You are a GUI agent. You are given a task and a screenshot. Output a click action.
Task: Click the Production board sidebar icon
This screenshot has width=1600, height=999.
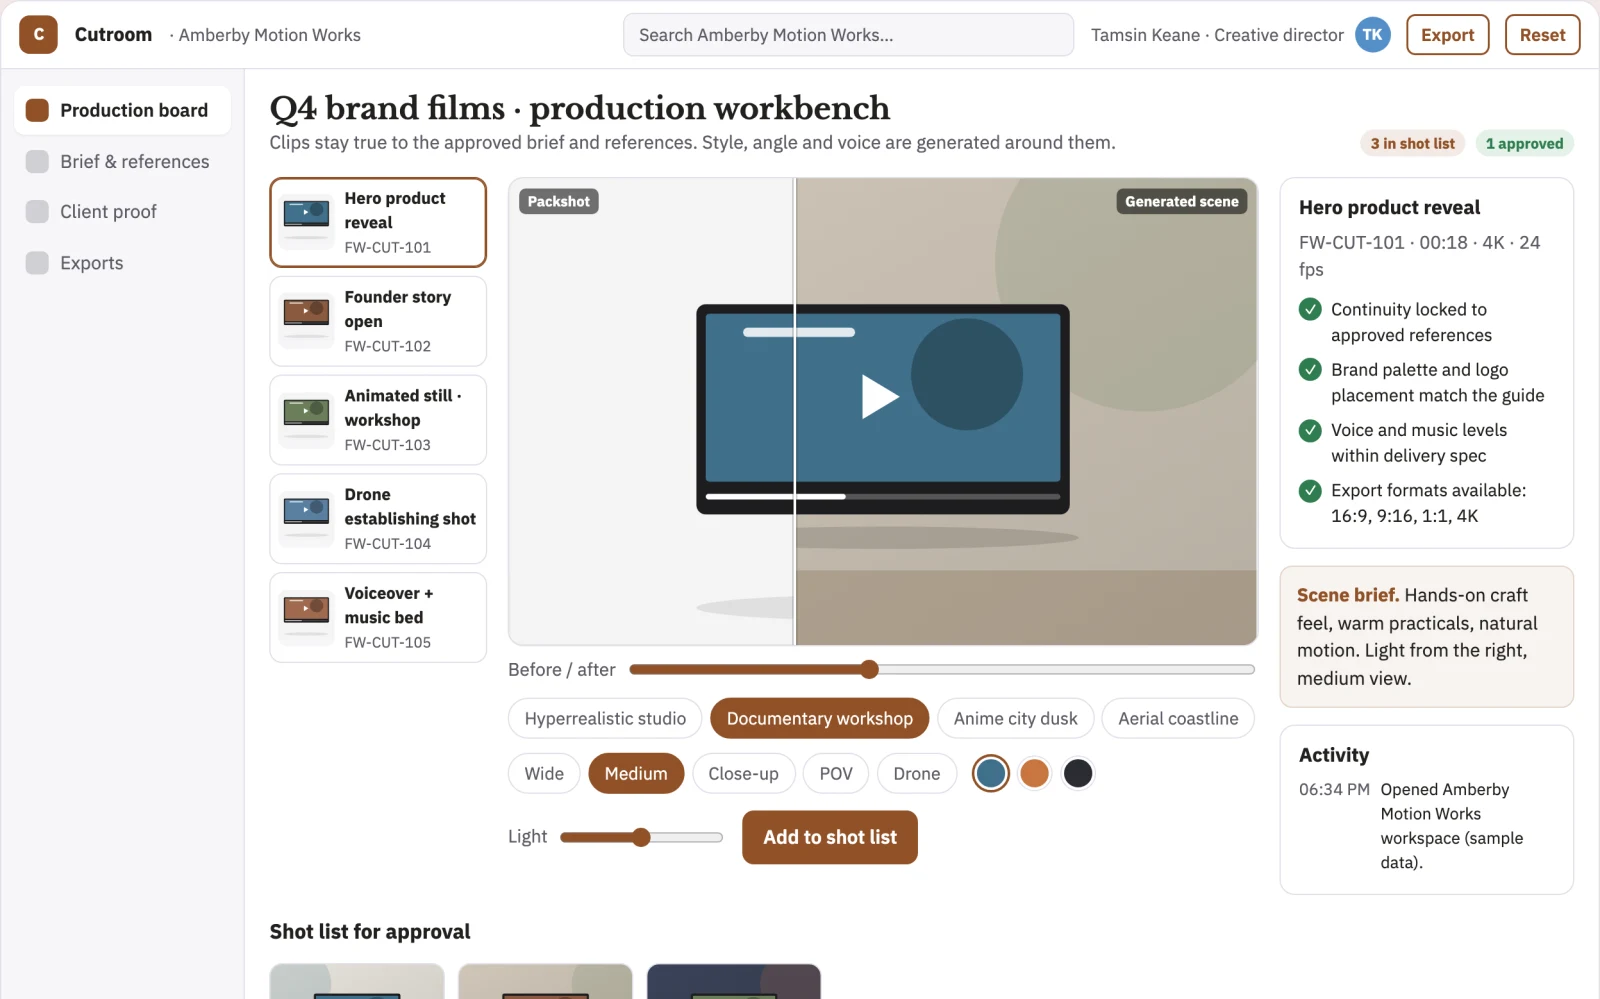(x=37, y=110)
